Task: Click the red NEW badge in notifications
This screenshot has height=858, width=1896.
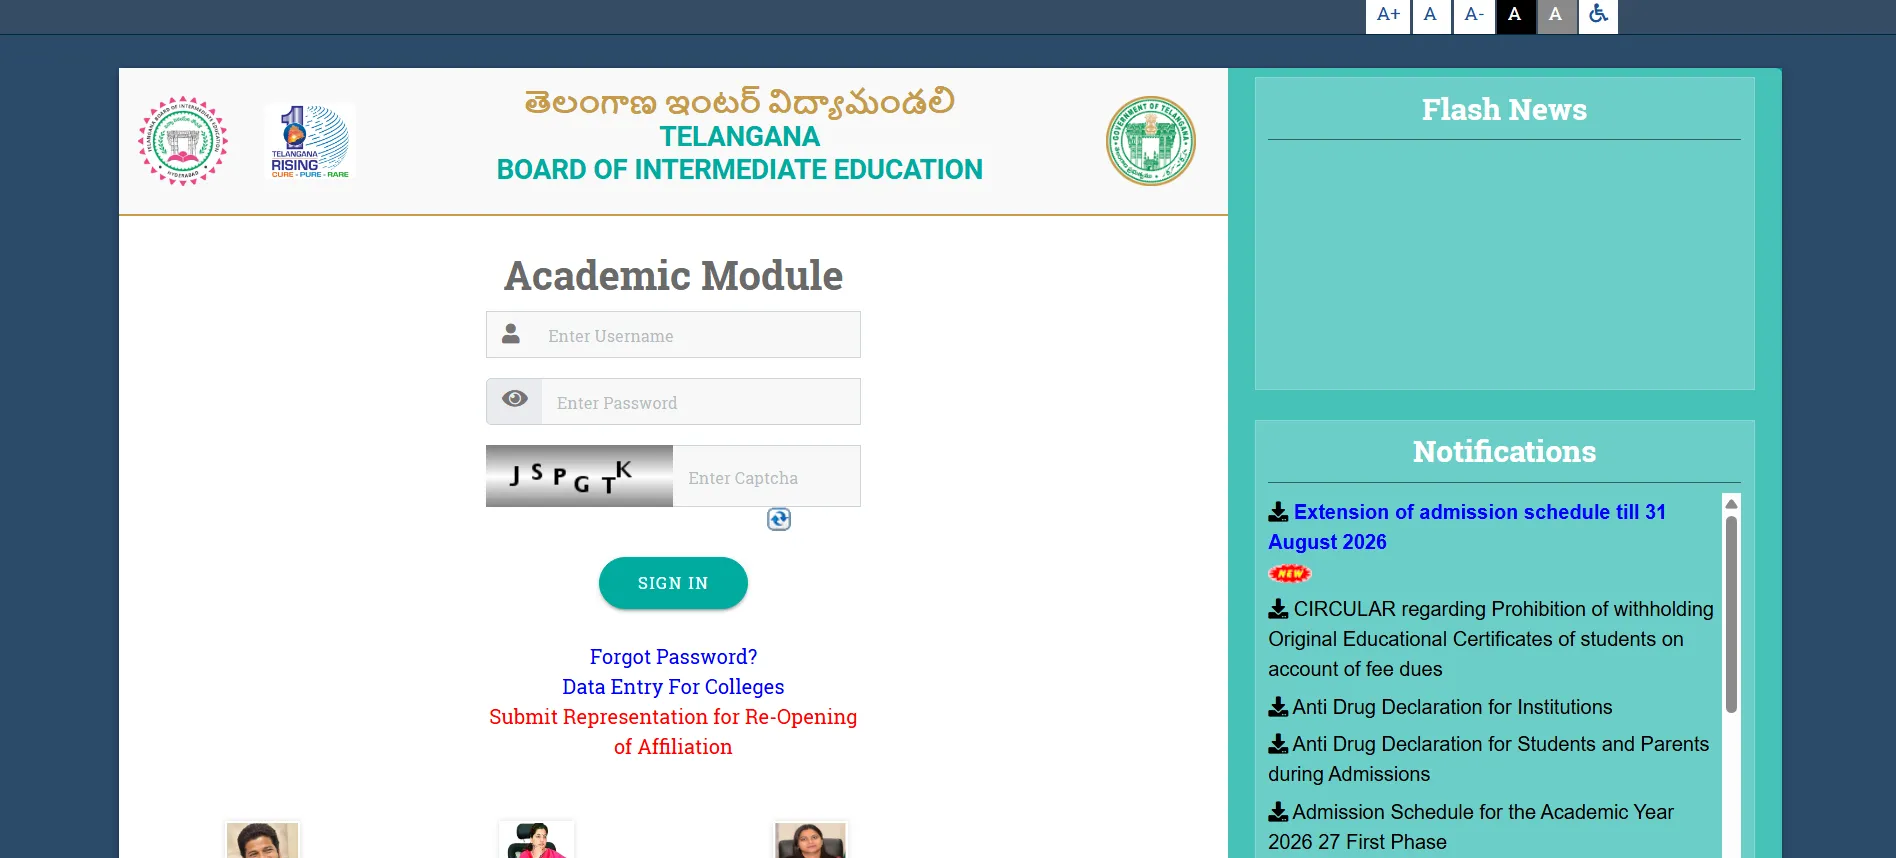Action: pos(1290,573)
